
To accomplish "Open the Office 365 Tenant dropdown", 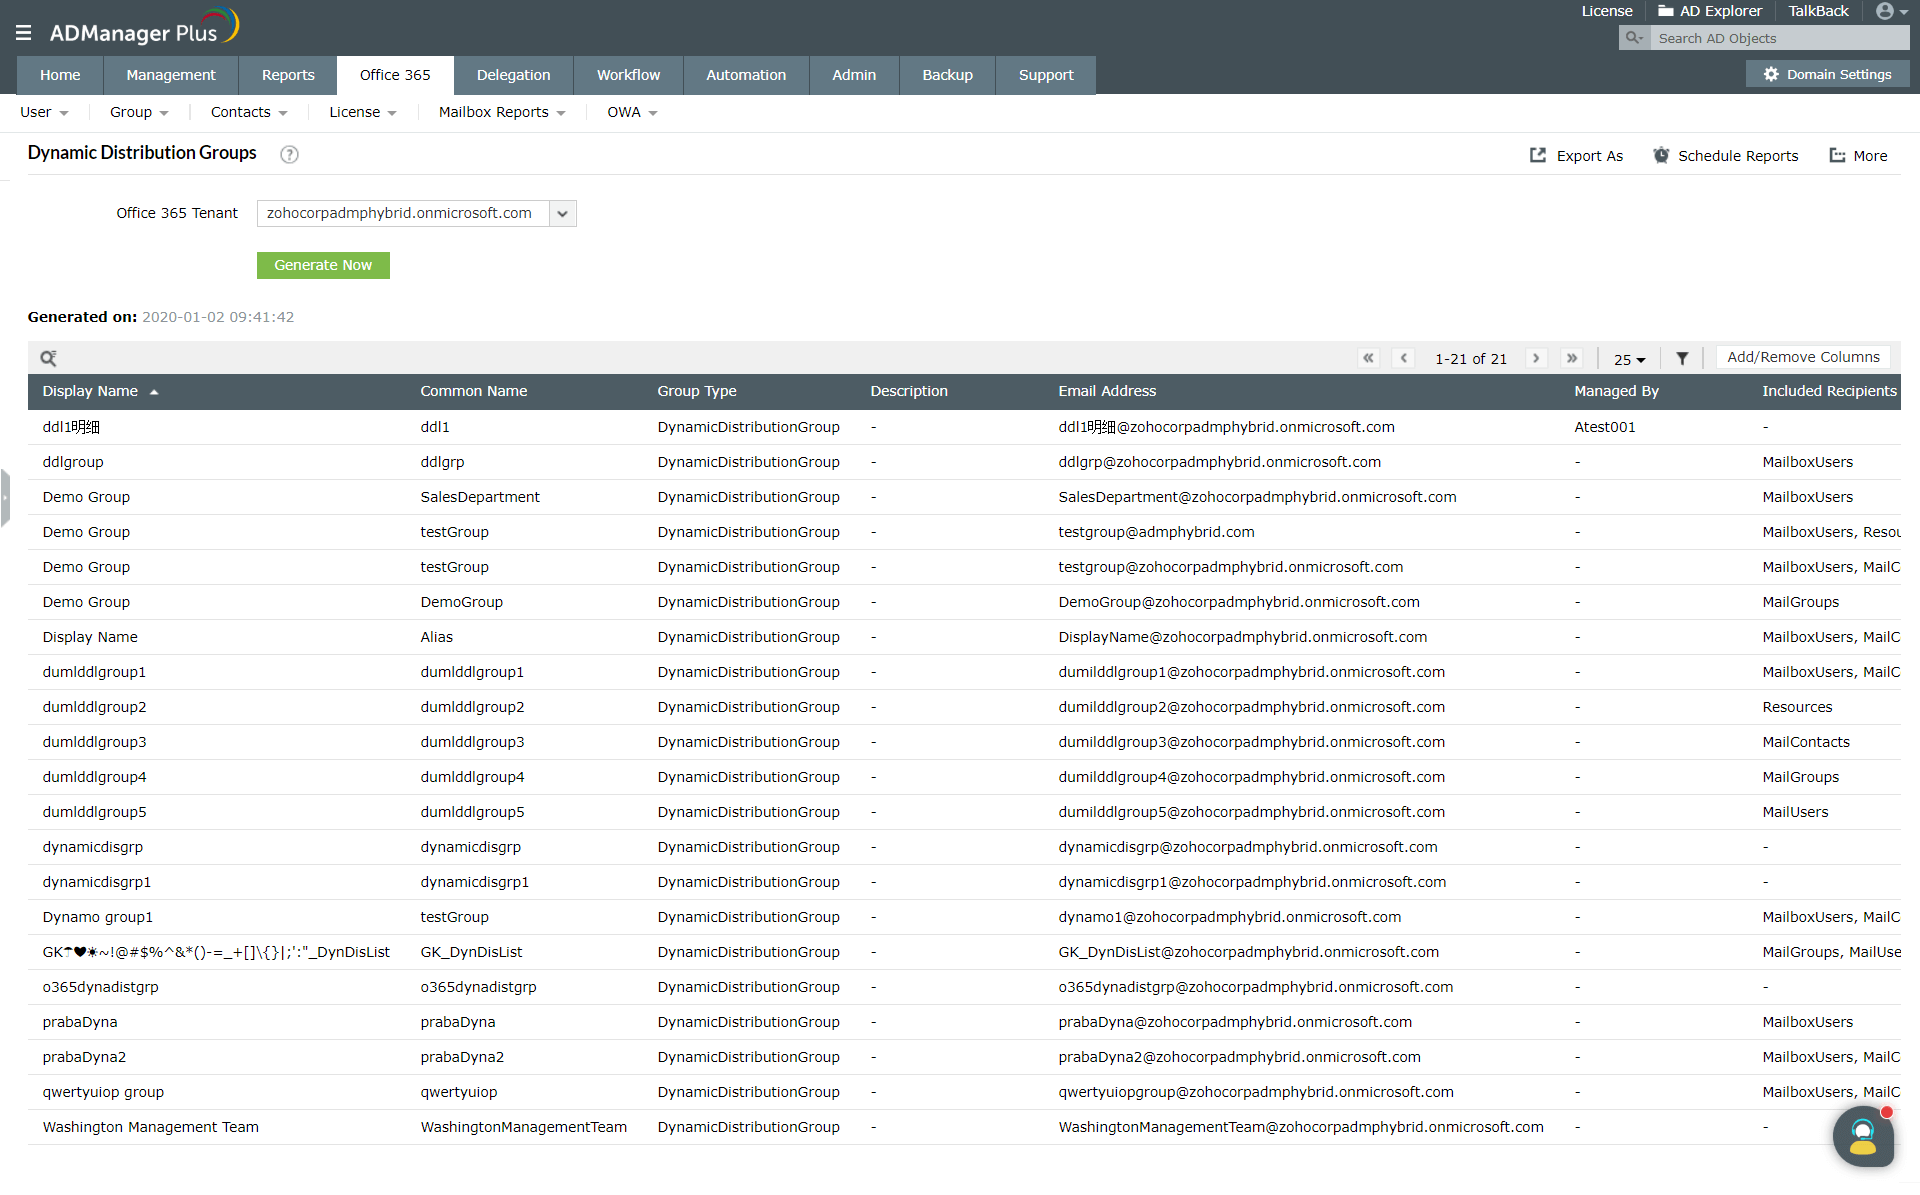I will (562, 213).
